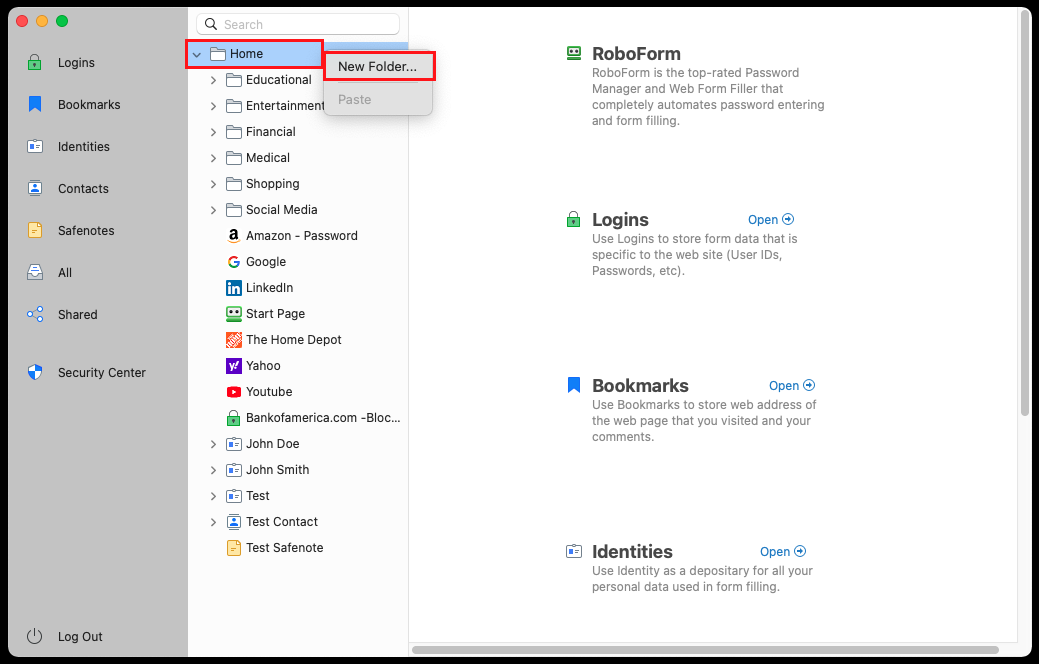Expand the Test Contact chevron

pos(213,522)
